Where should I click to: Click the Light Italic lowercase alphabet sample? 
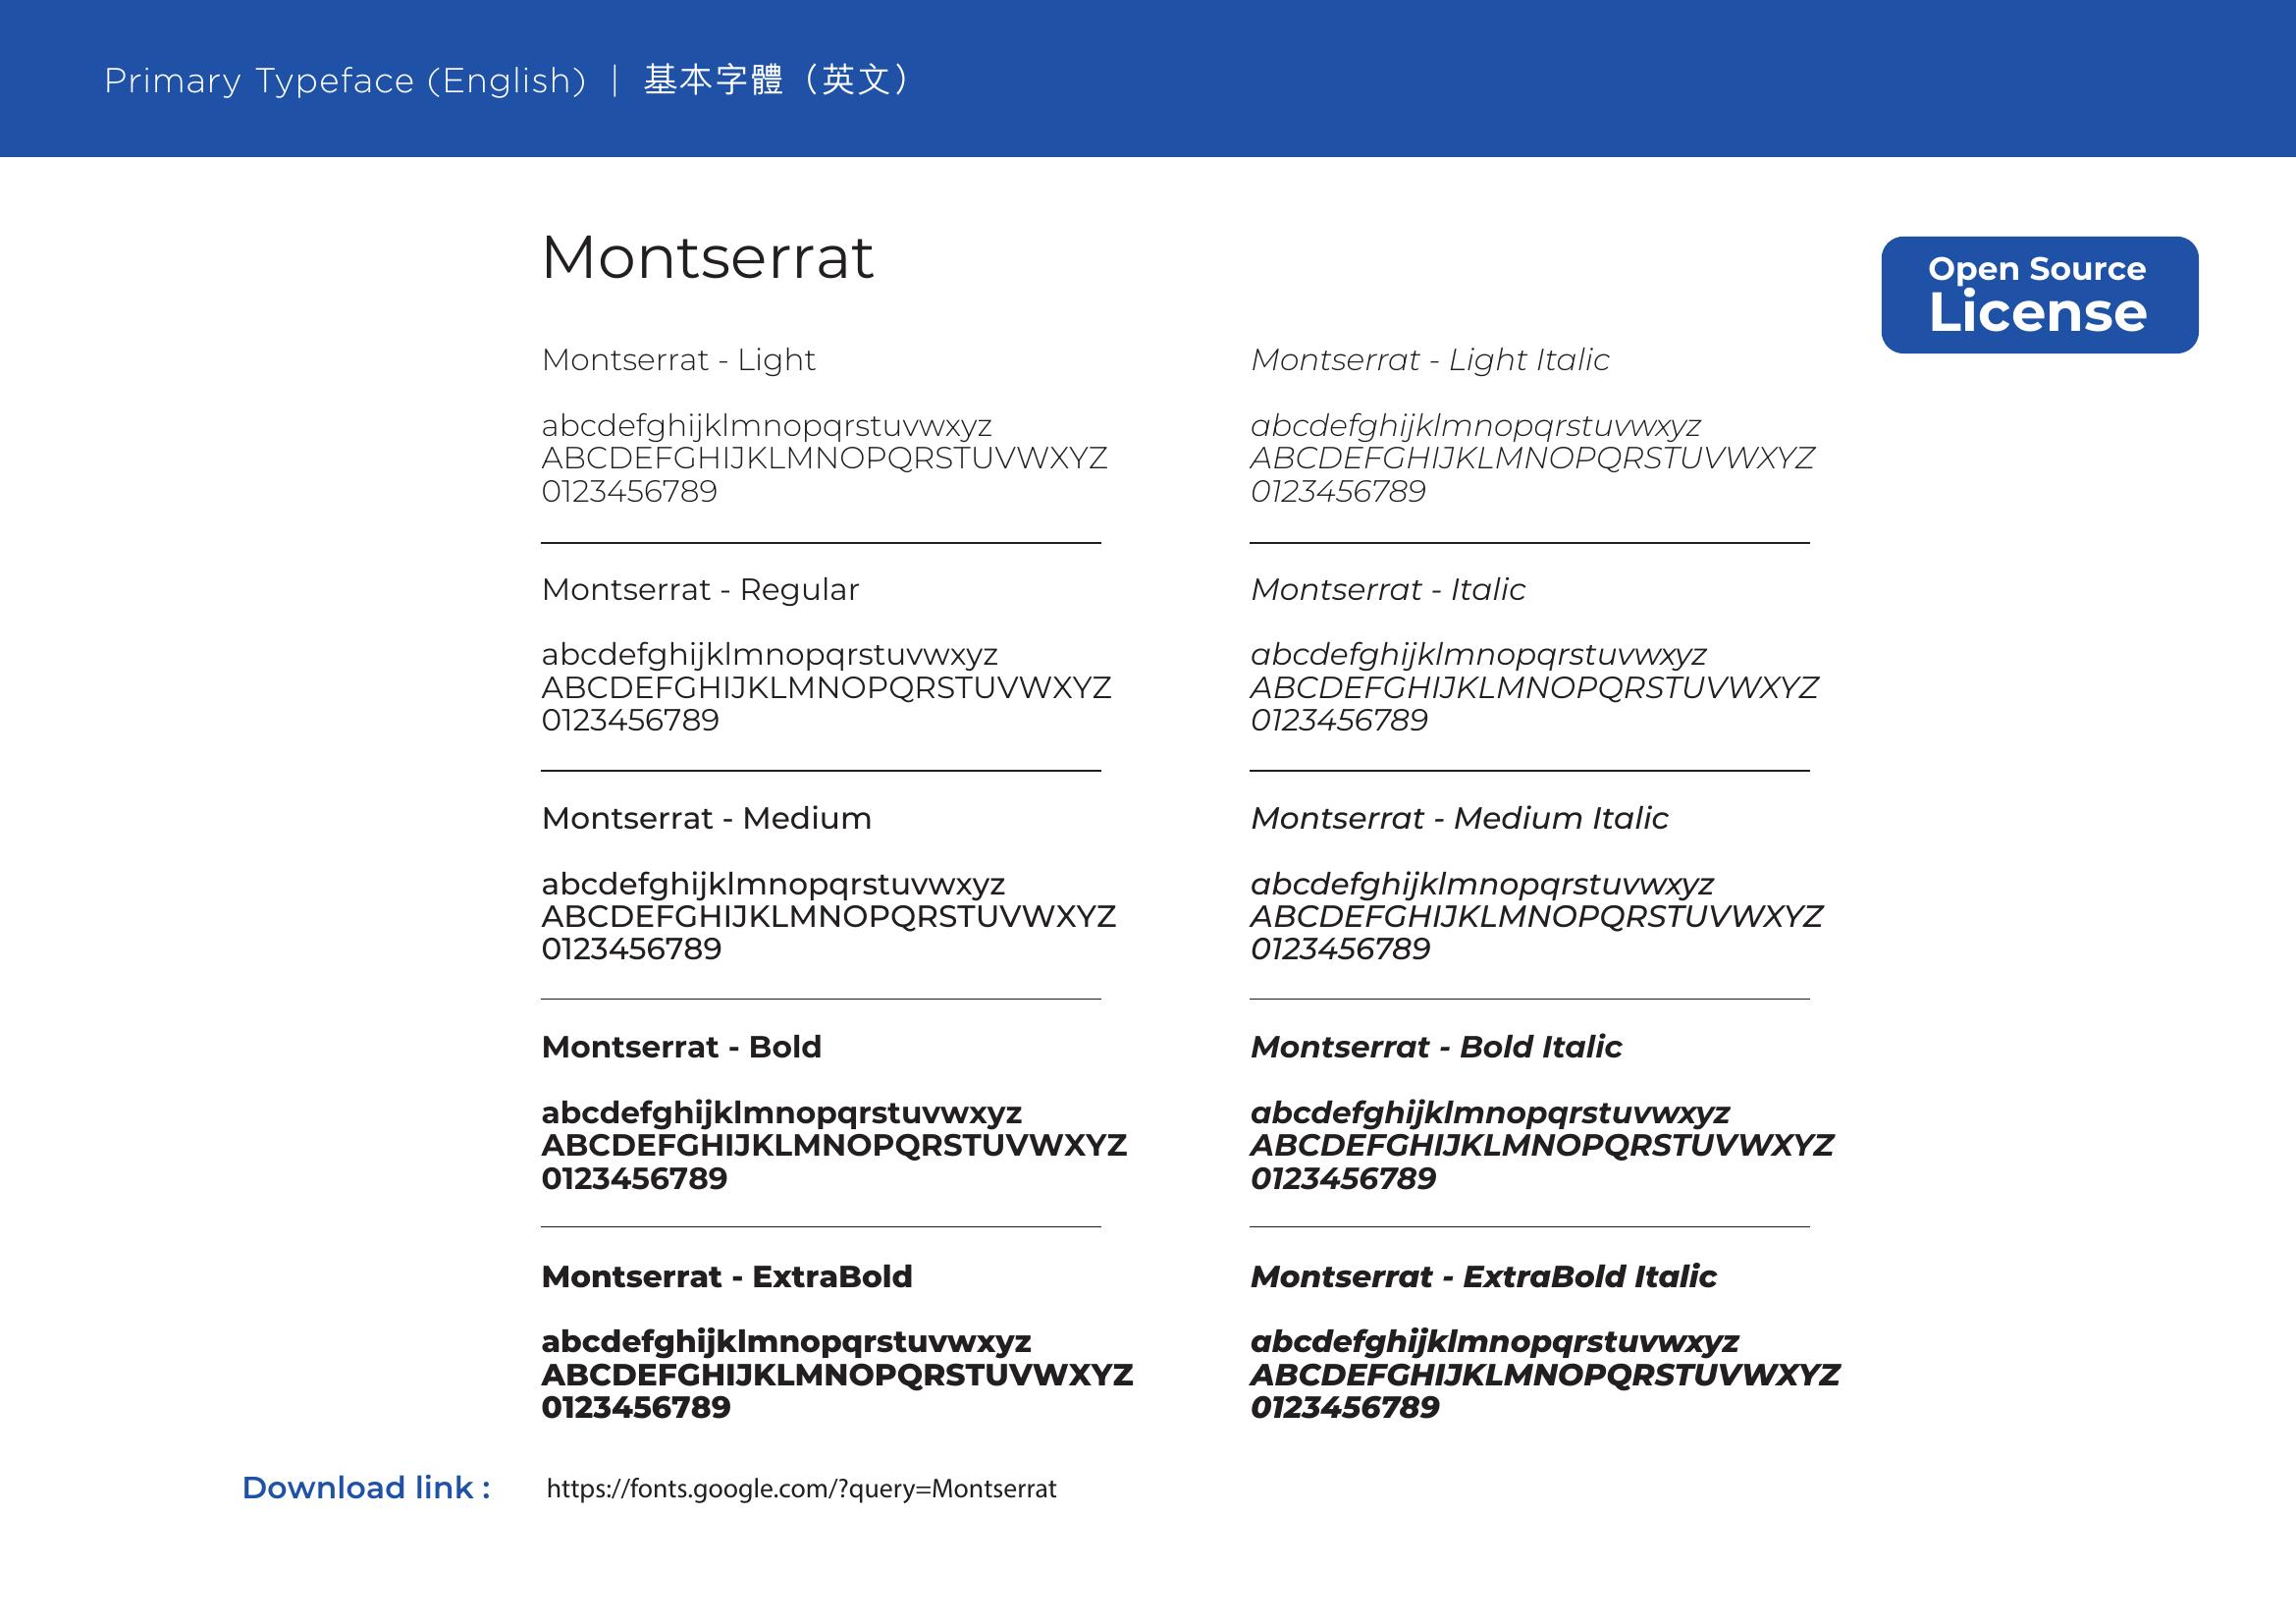coord(1475,426)
